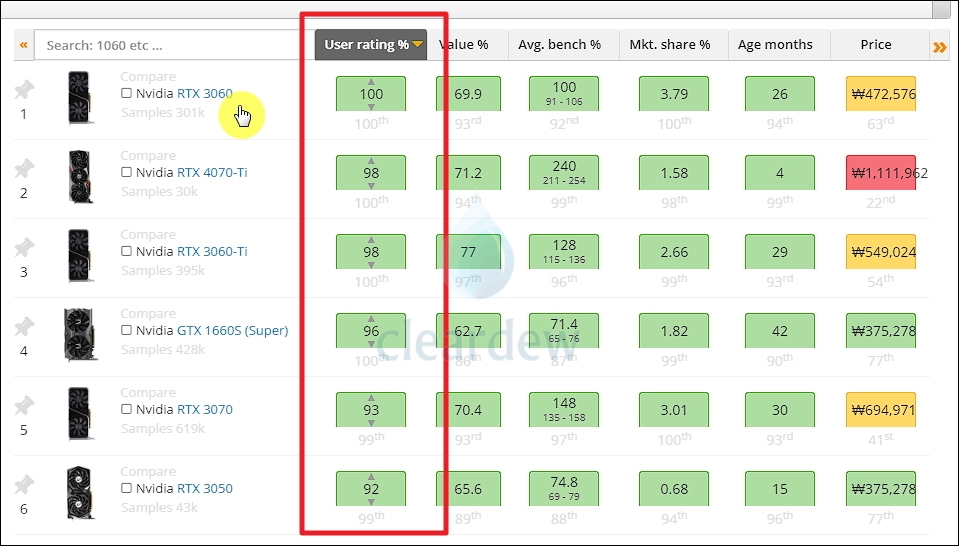Screen dimensions: 959x546
Task: Check the RTX 3060-Ti compare checkbox
Action: [x=127, y=251]
